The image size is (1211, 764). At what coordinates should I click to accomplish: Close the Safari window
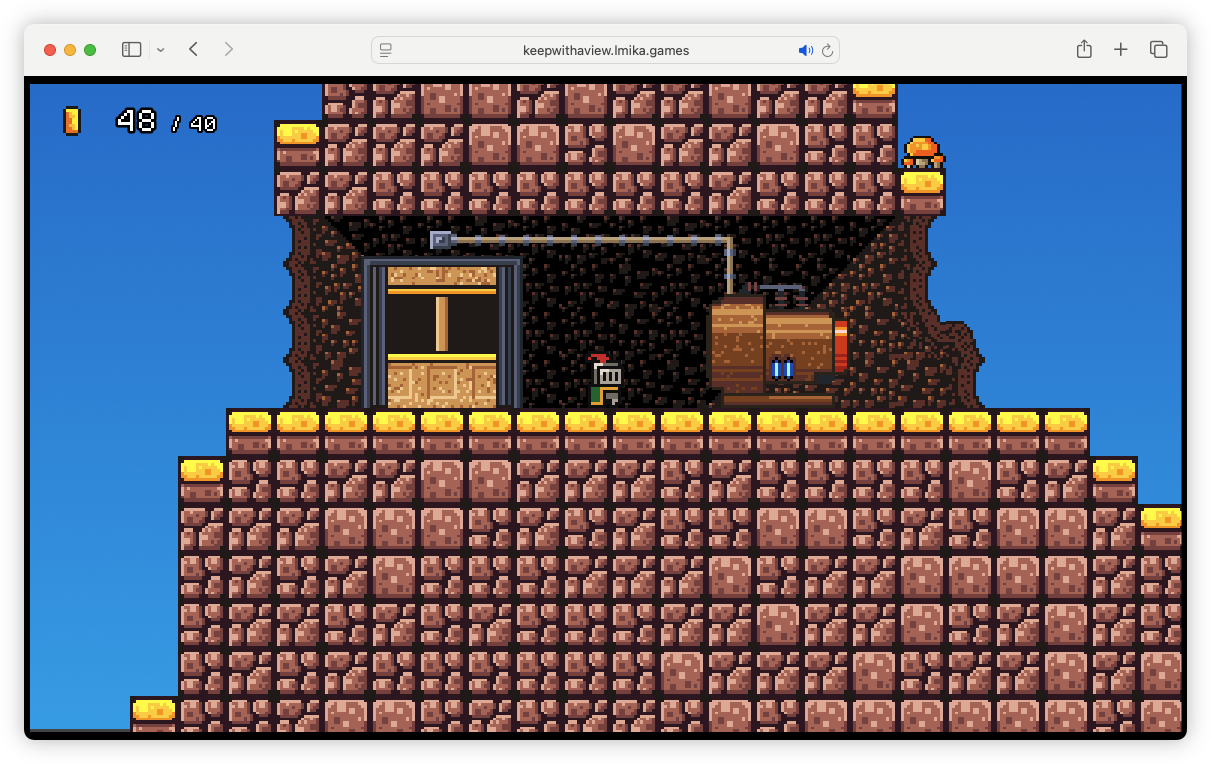[x=50, y=50]
